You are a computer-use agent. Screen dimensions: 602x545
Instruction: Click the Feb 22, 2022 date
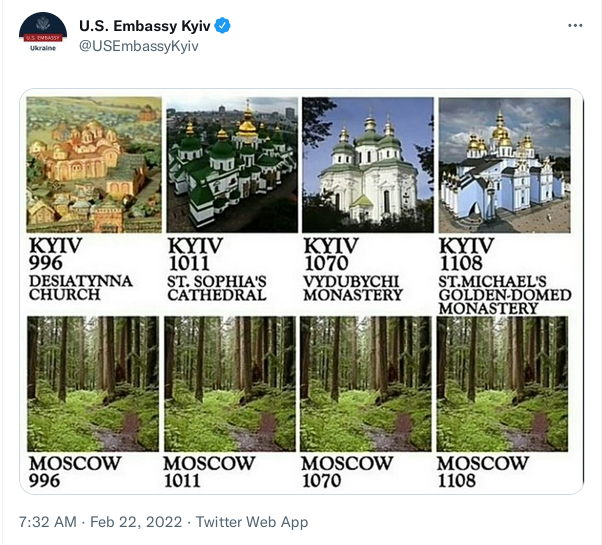tap(136, 522)
